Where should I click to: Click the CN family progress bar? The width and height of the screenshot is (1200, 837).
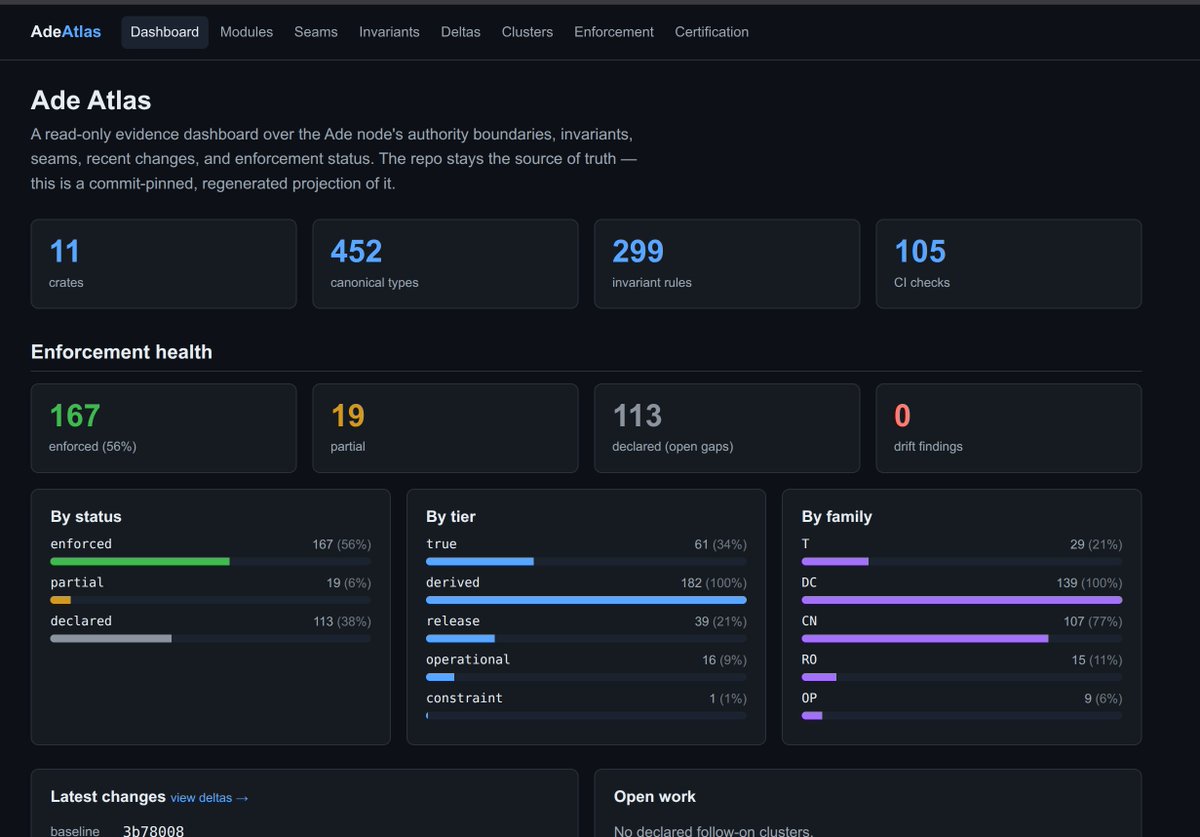(x=925, y=638)
